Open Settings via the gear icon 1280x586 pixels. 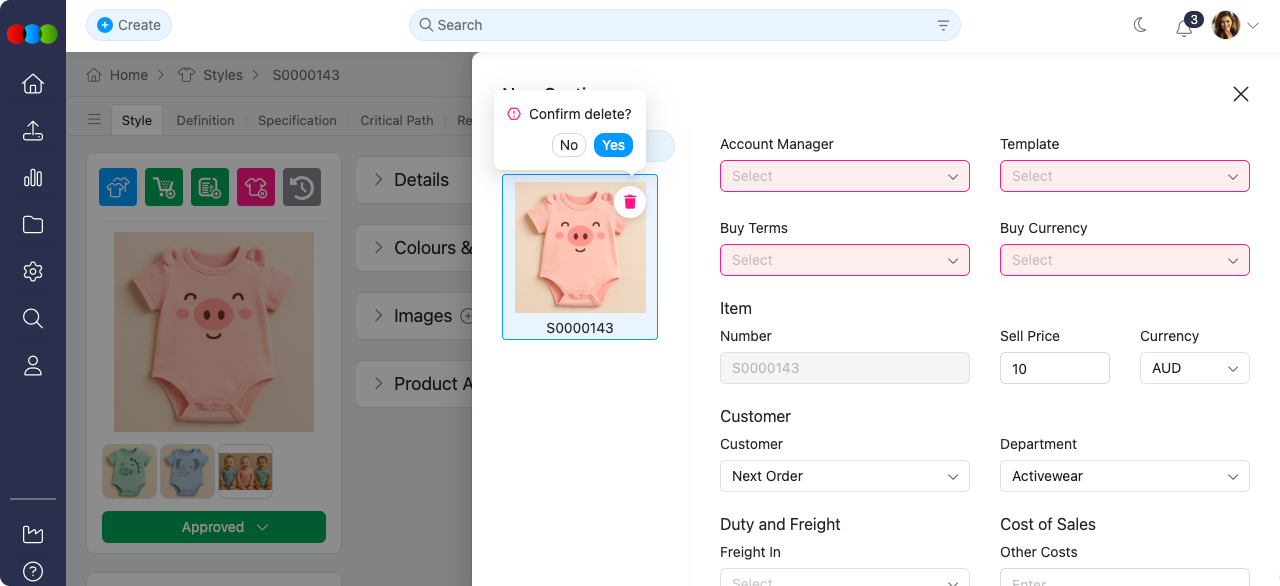click(33, 271)
